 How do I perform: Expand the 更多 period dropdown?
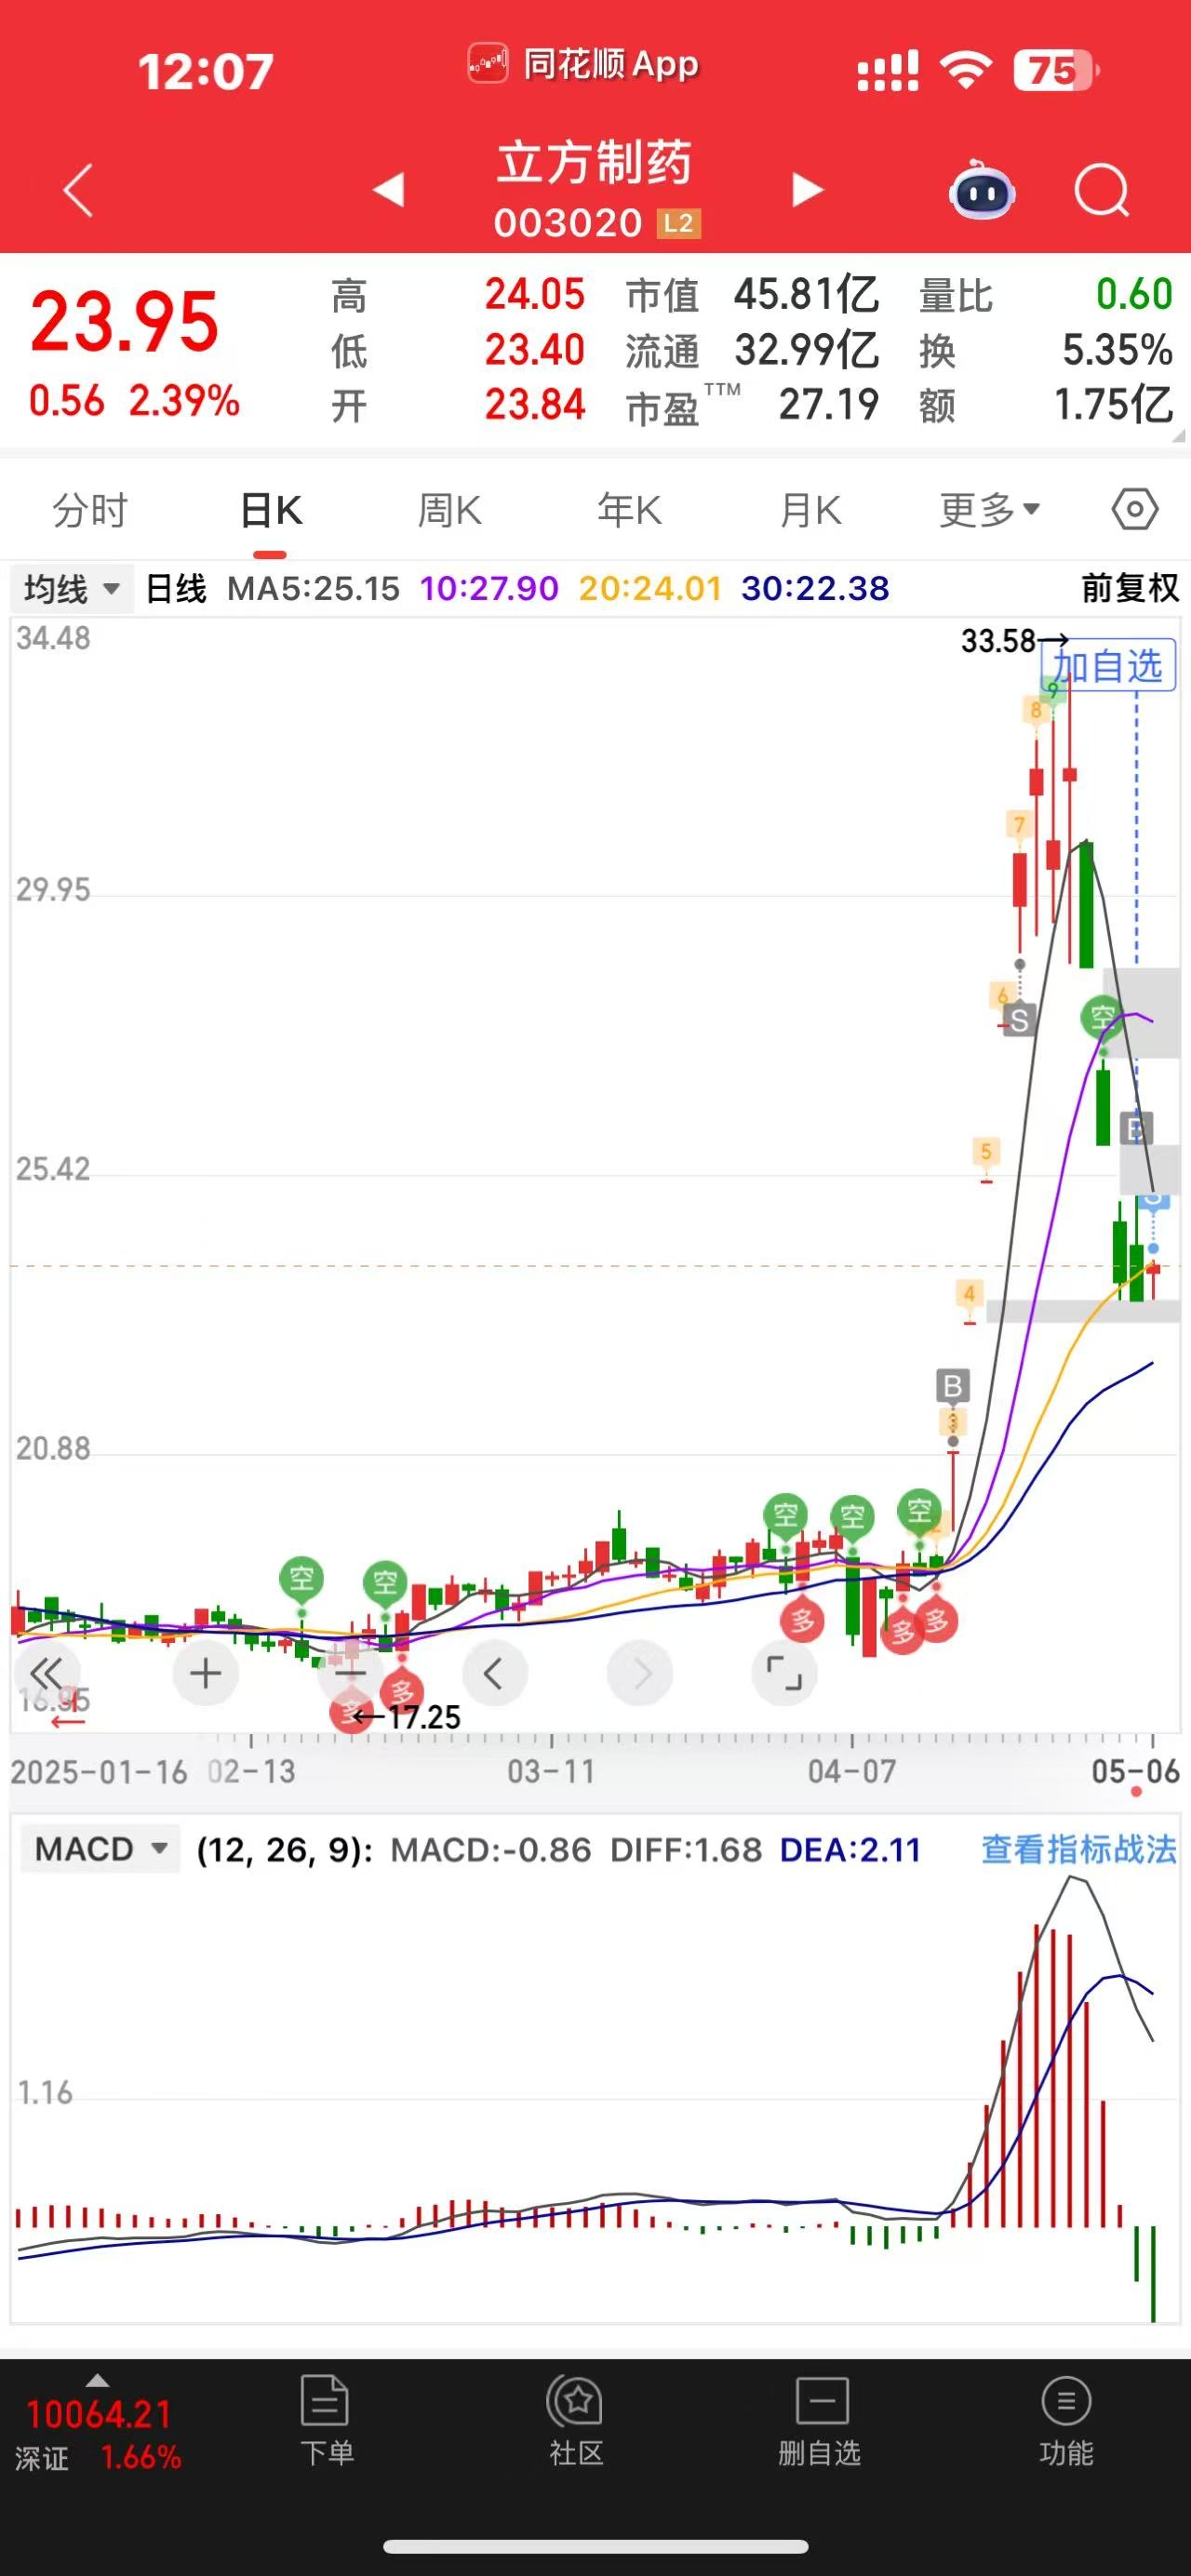(989, 511)
